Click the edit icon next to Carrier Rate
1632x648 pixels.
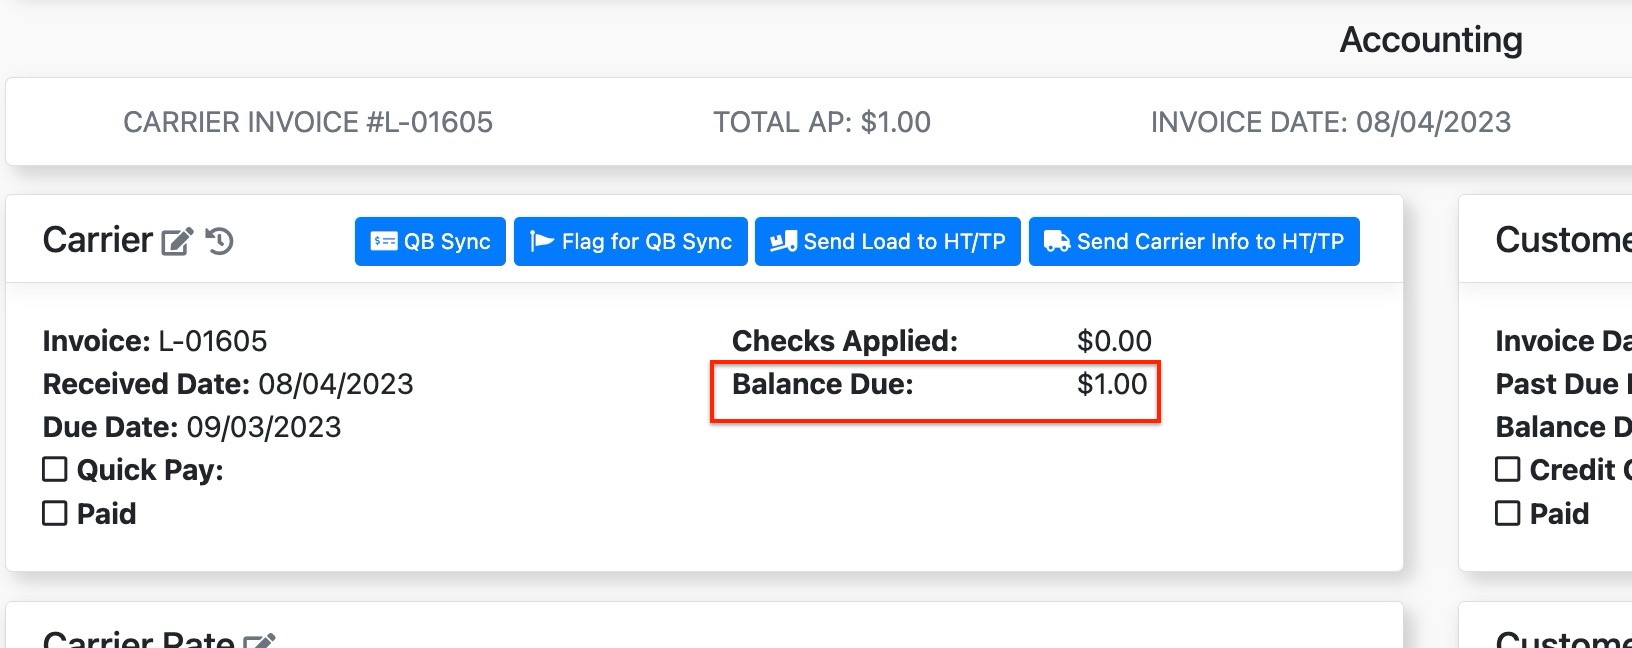click(260, 641)
